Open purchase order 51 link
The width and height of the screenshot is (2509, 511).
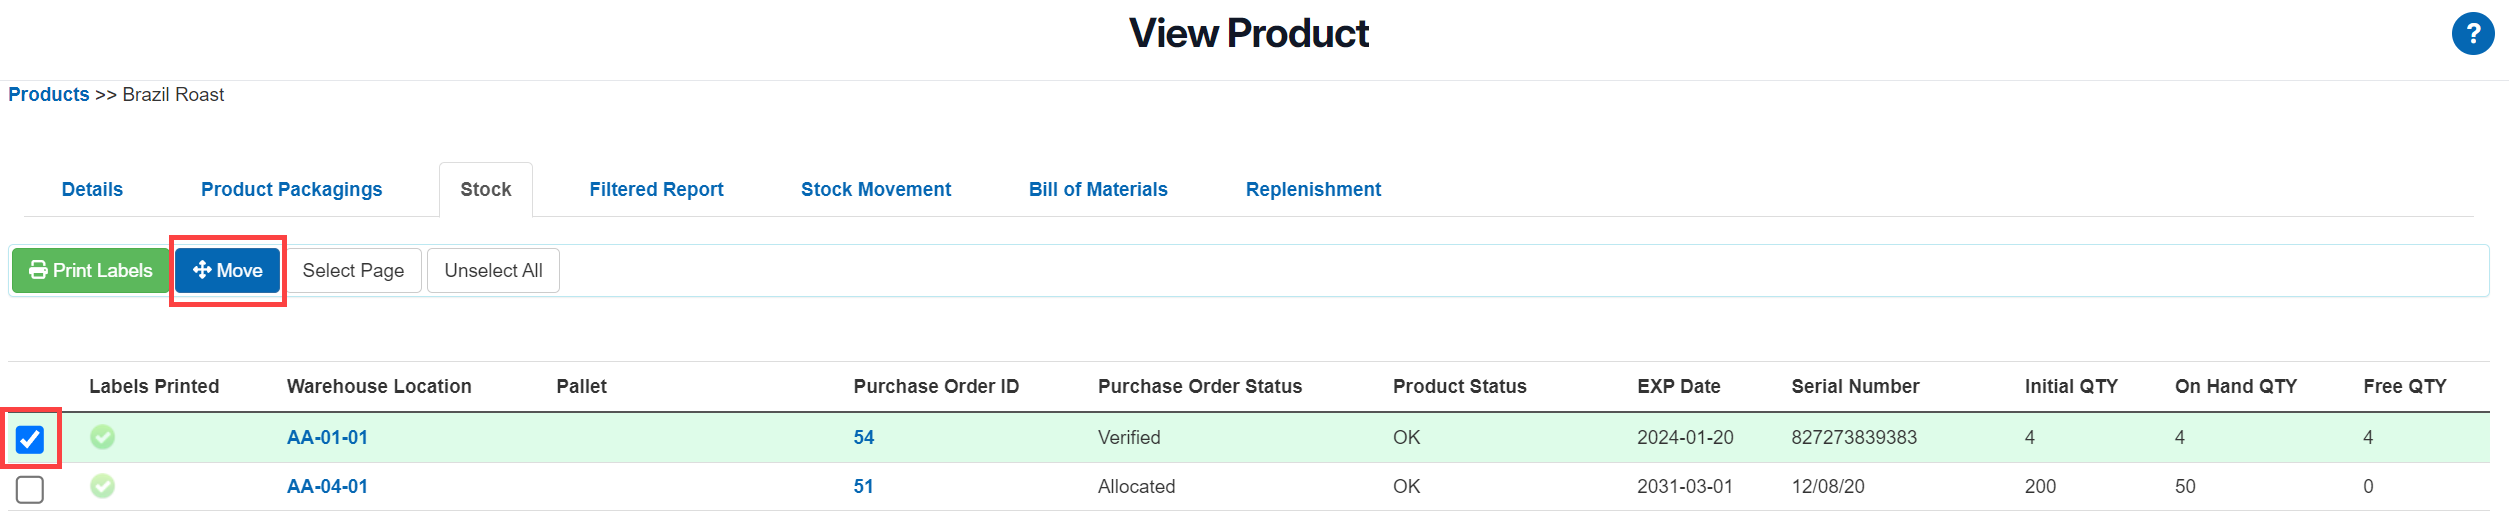tap(863, 487)
